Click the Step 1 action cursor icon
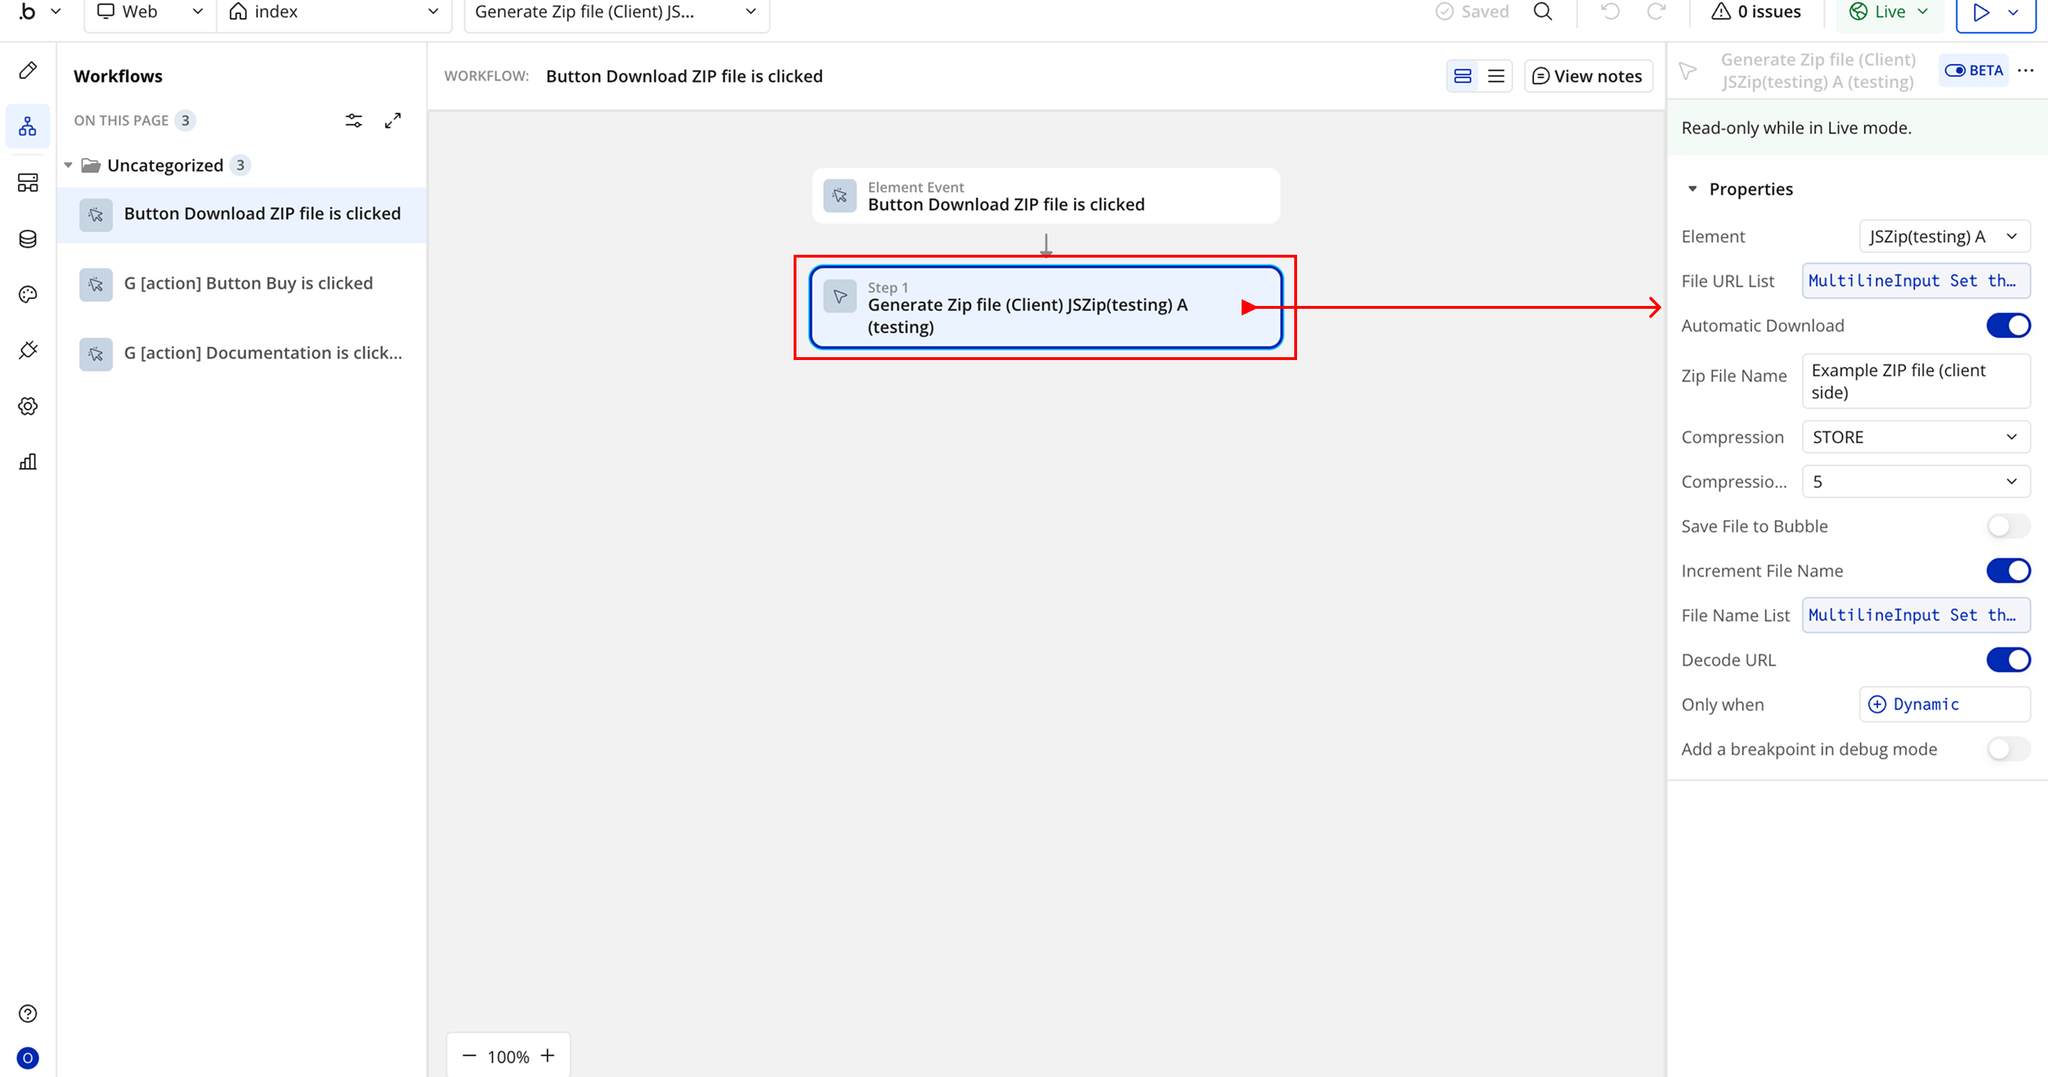The width and height of the screenshot is (2048, 1077). pos(840,296)
